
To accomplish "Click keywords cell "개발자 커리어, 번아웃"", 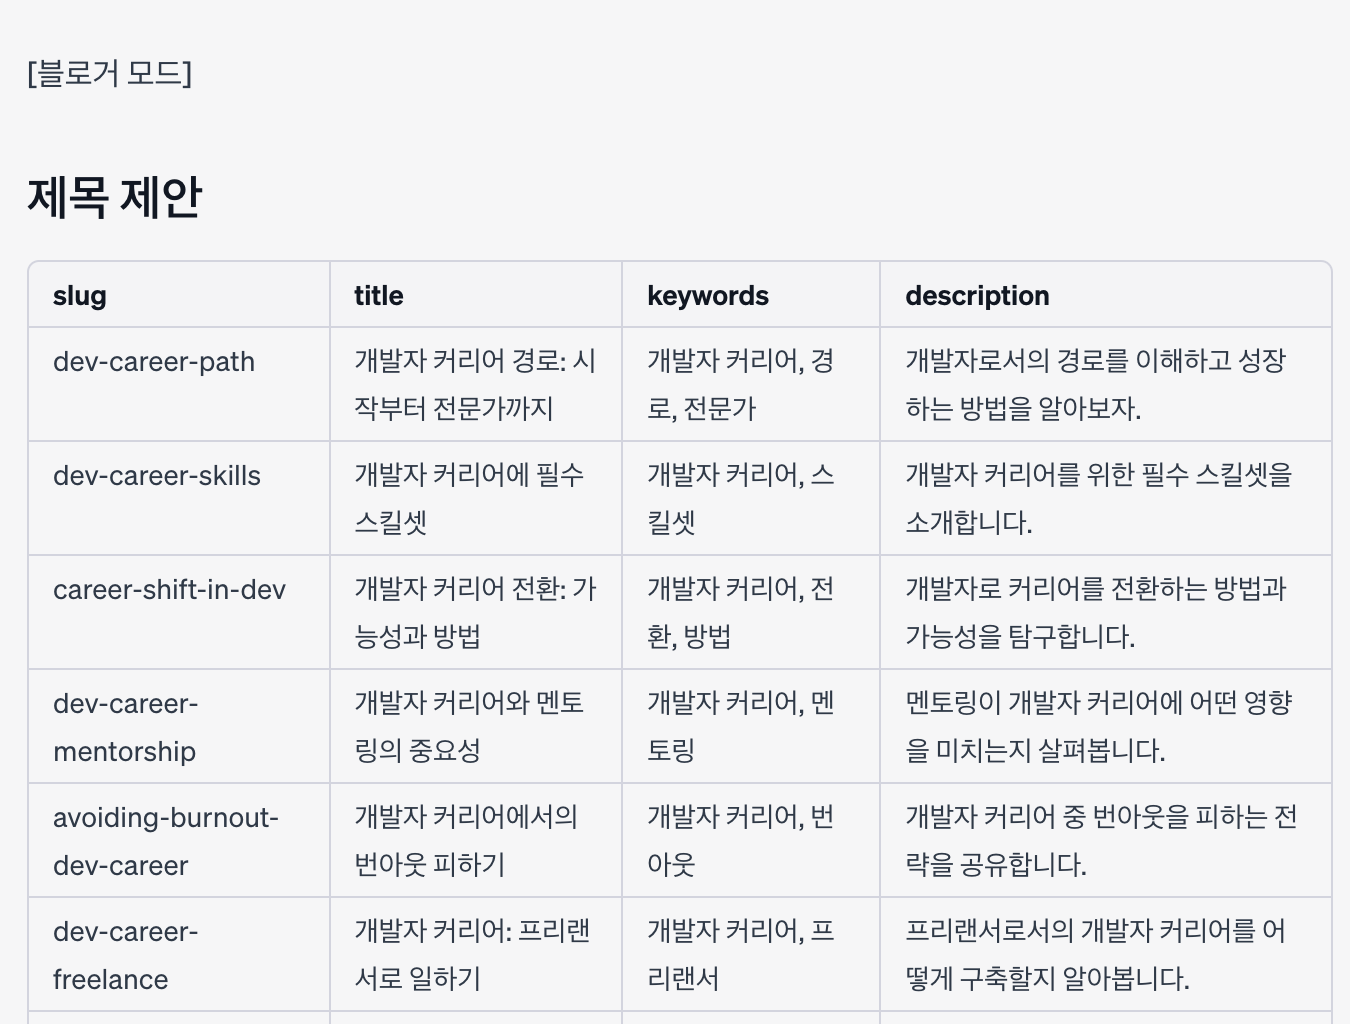I will pyautogui.click(x=740, y=841).
